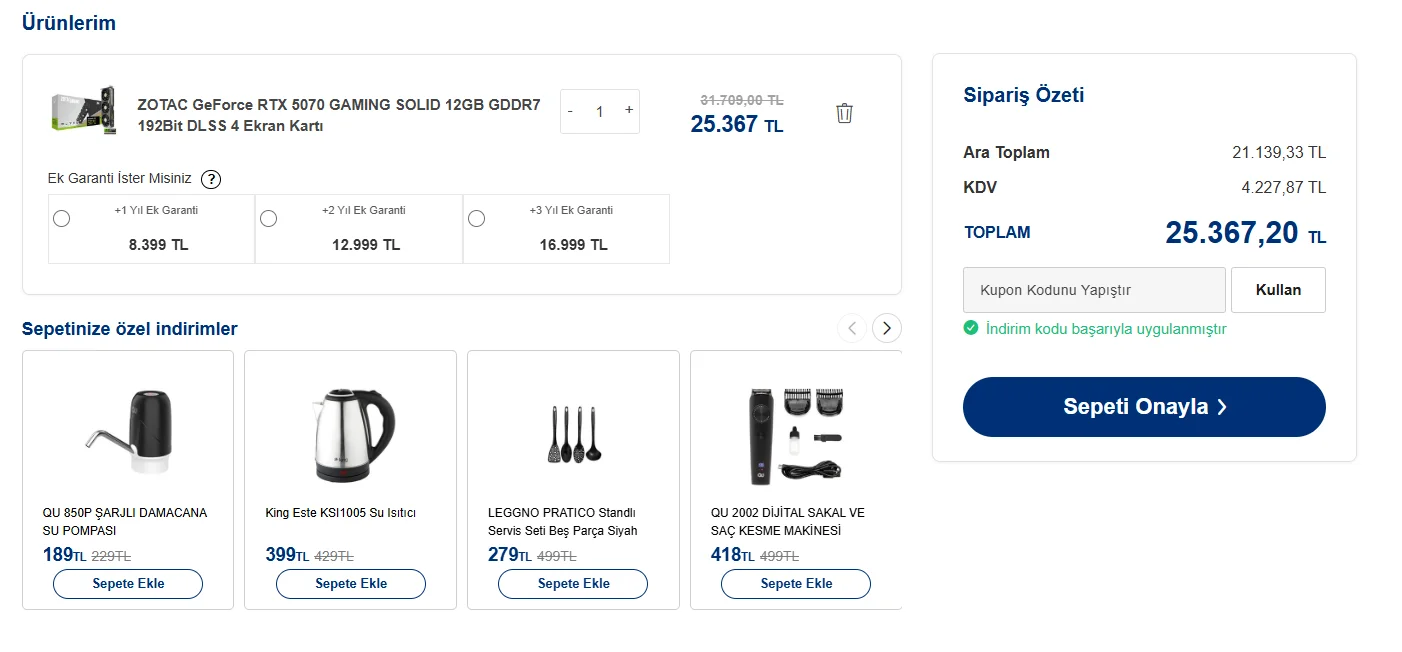Add King Este kettle to cart
This screenshot has width=1402, height=652.
[351, 584]
